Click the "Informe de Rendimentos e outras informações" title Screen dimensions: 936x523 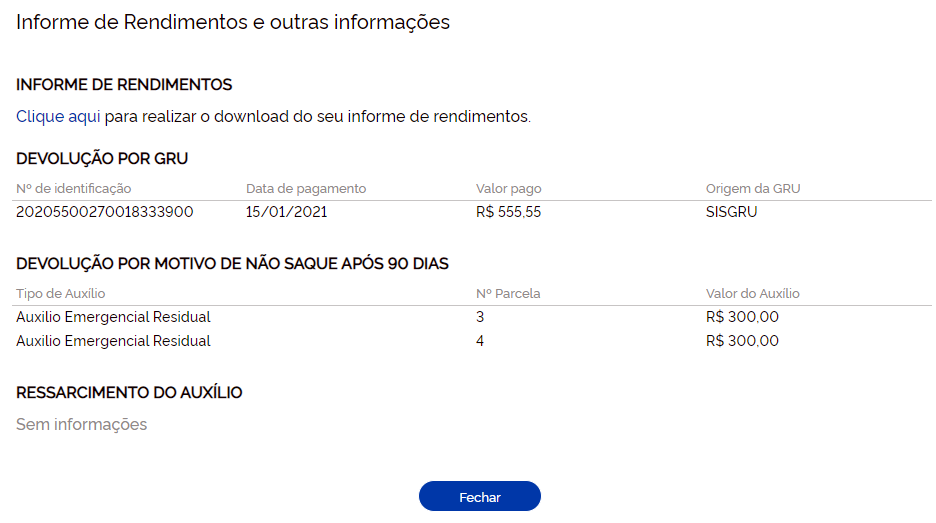click(x=233, y=22)
